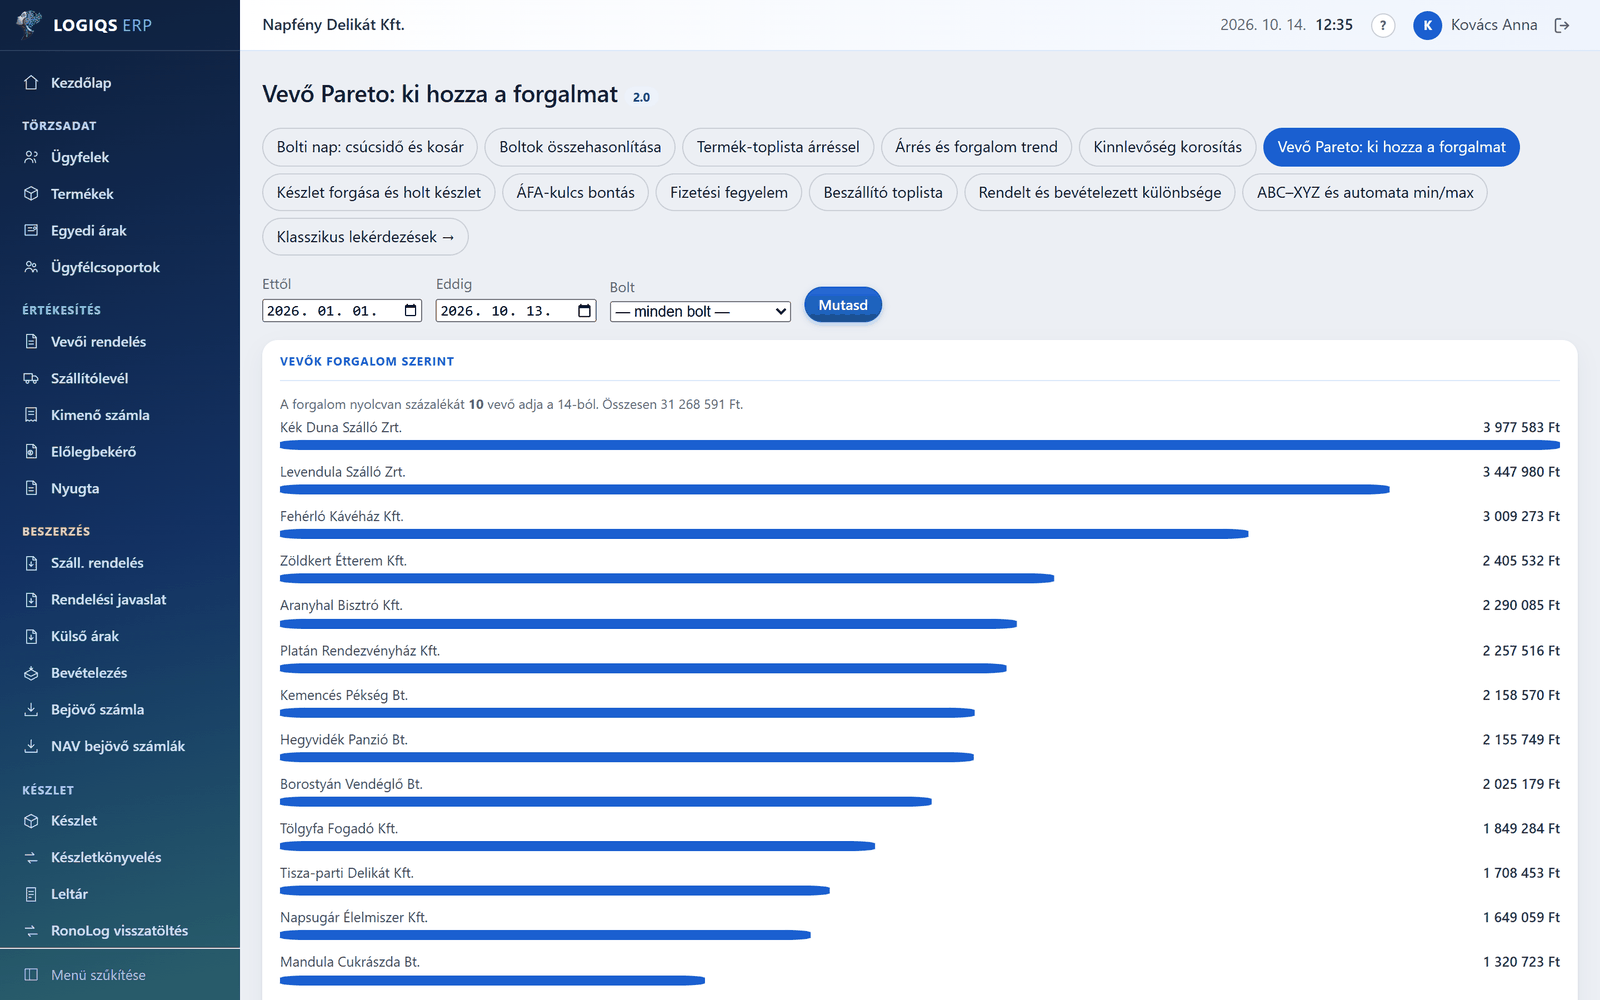Click the 2 158 570 Ft amount
The height and width of the screenshot is (1000, 1600).
(x=1521, y=695)
